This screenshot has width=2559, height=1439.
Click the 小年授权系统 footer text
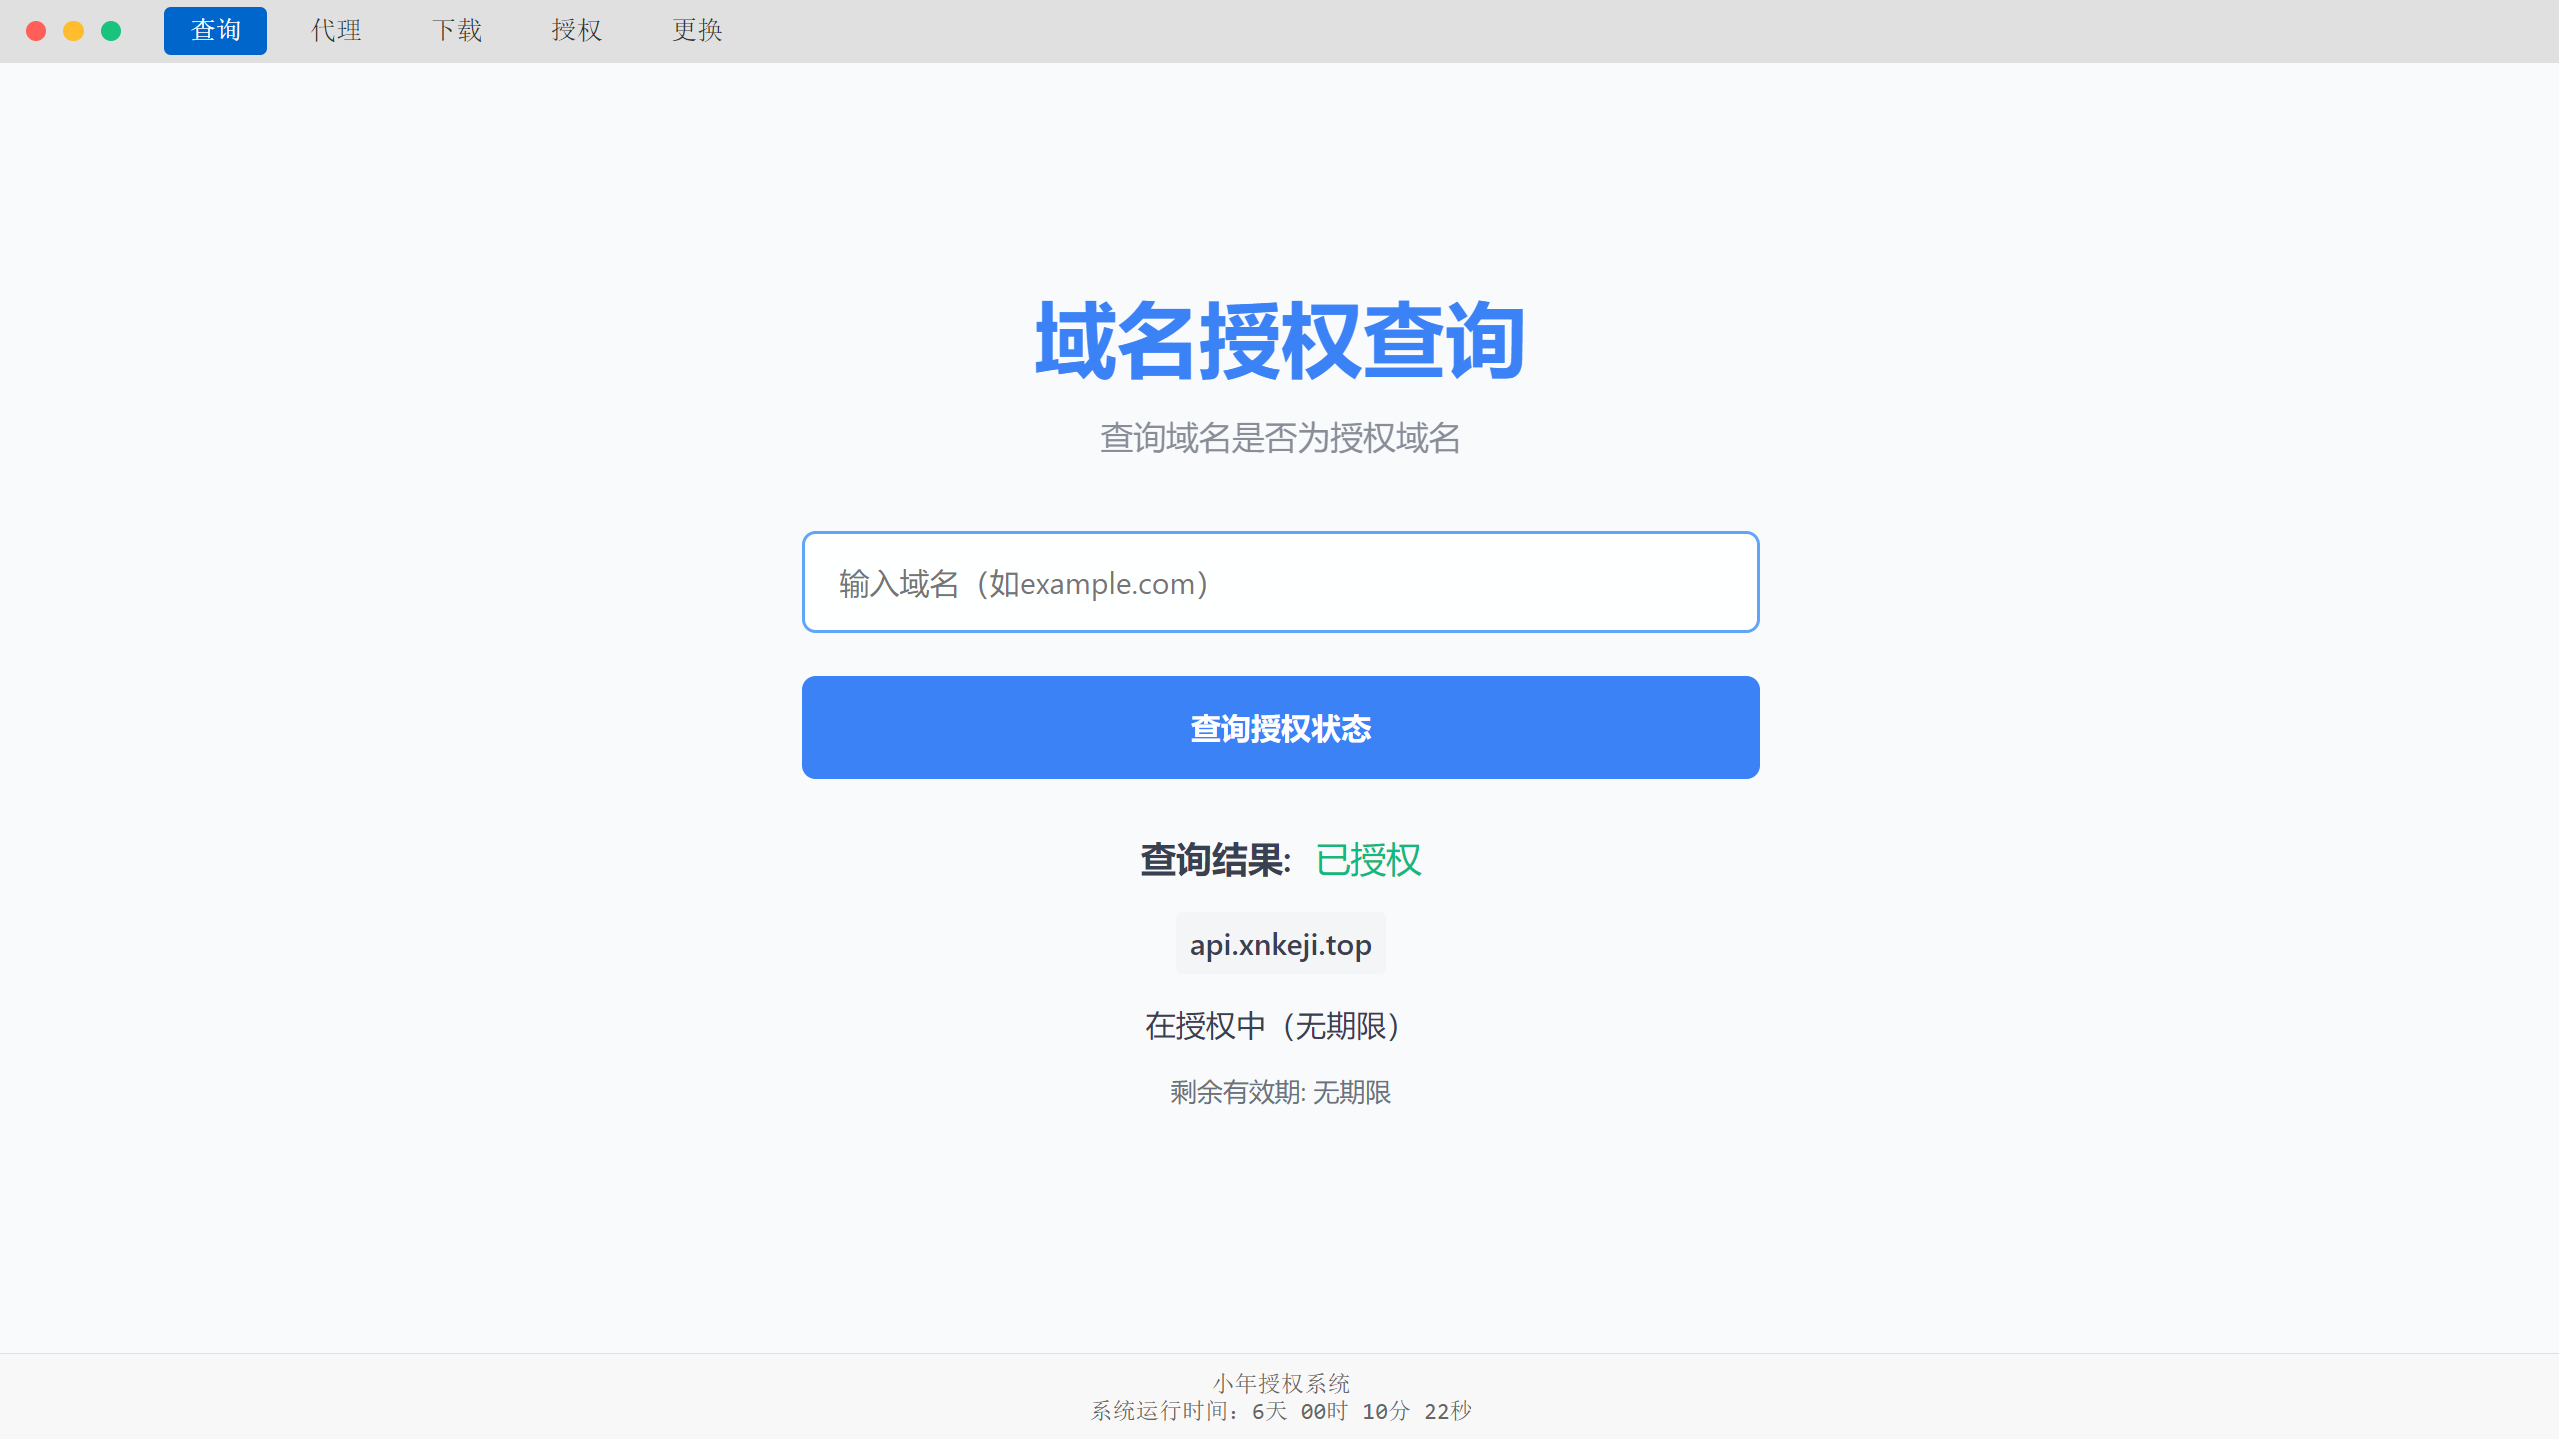pyautogui.click(x=1280, y=1384)
